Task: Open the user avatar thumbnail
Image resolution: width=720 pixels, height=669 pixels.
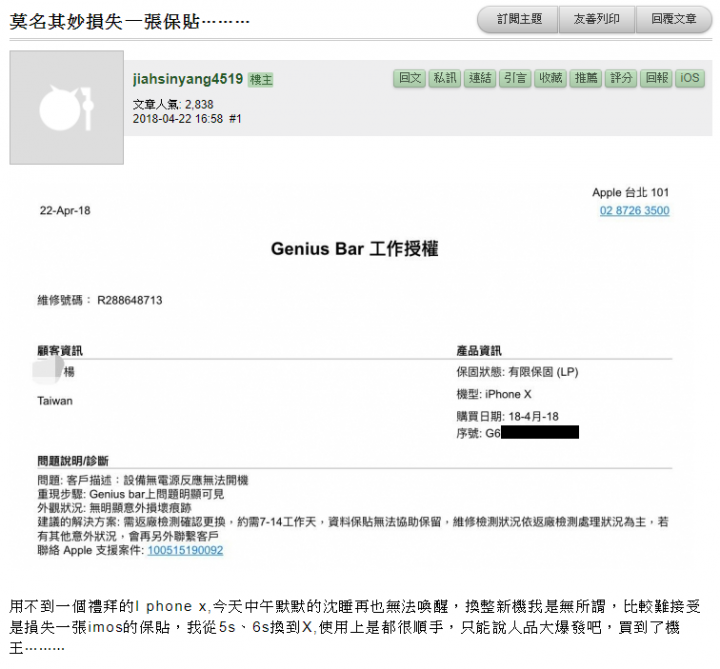Action: pyautogui.click(x=67, y=107)
